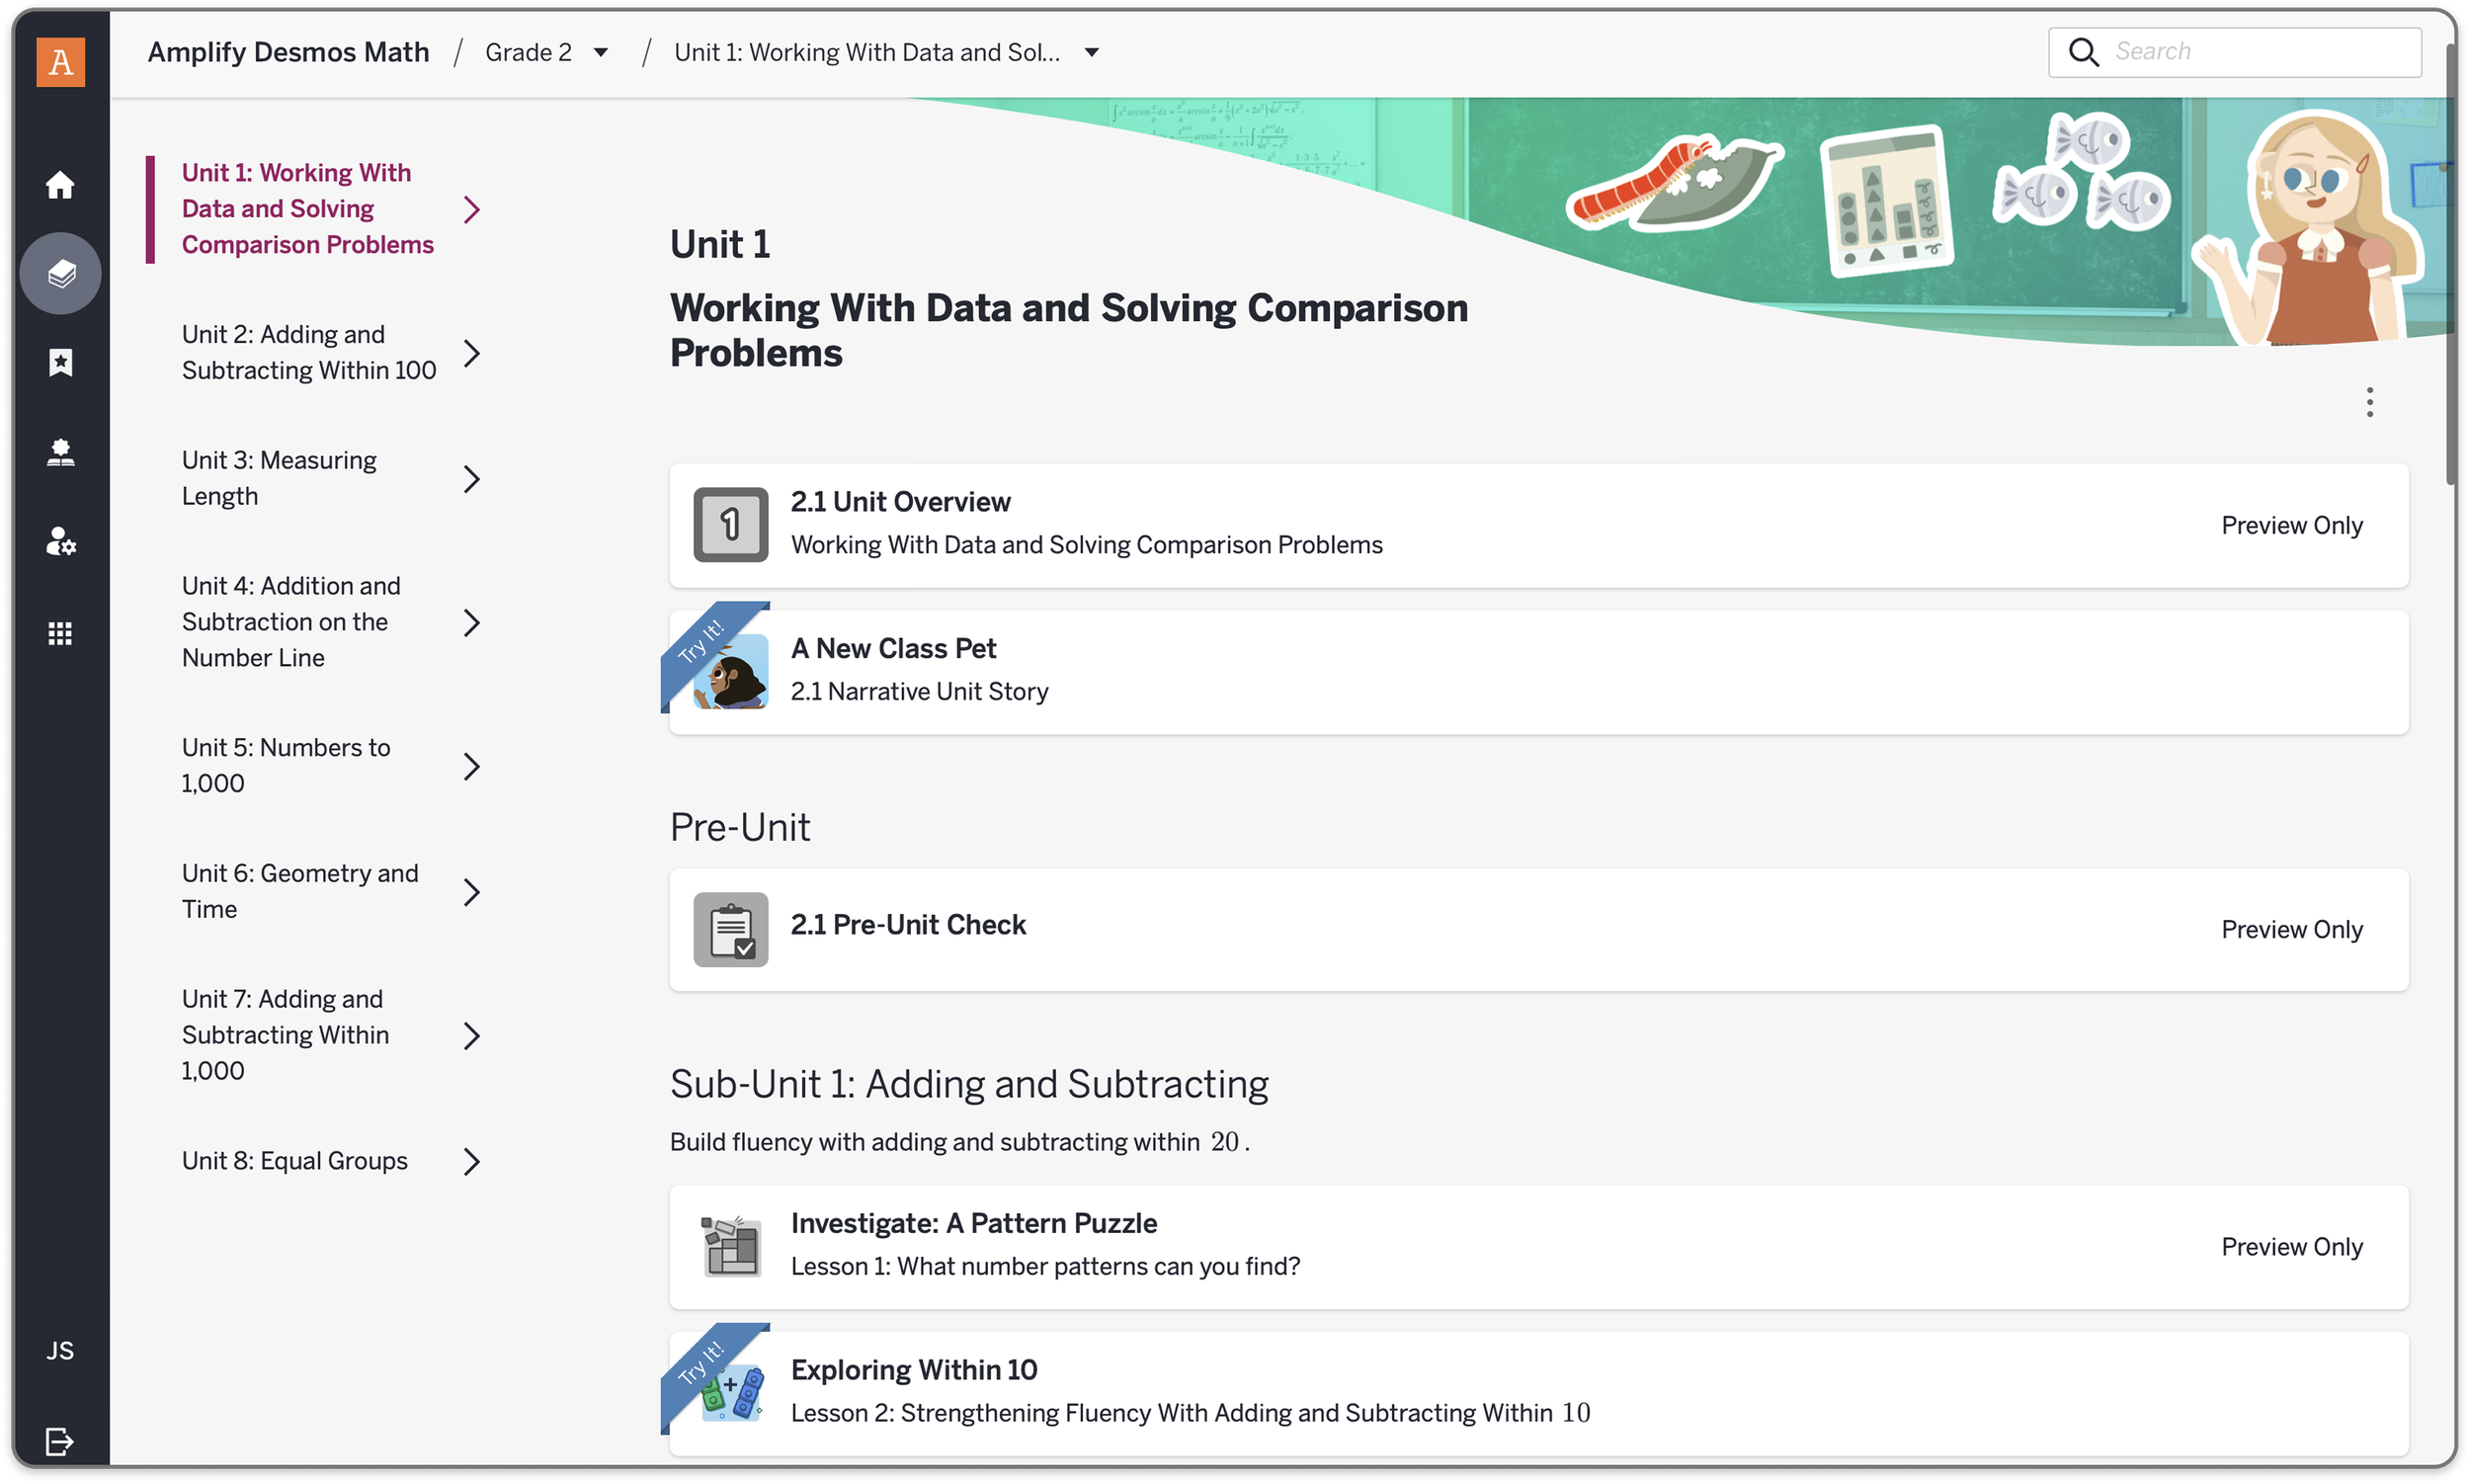Open the bookmarked items star icon
The width and height of the screenshot is (2470, 1484).
(60, 362)
